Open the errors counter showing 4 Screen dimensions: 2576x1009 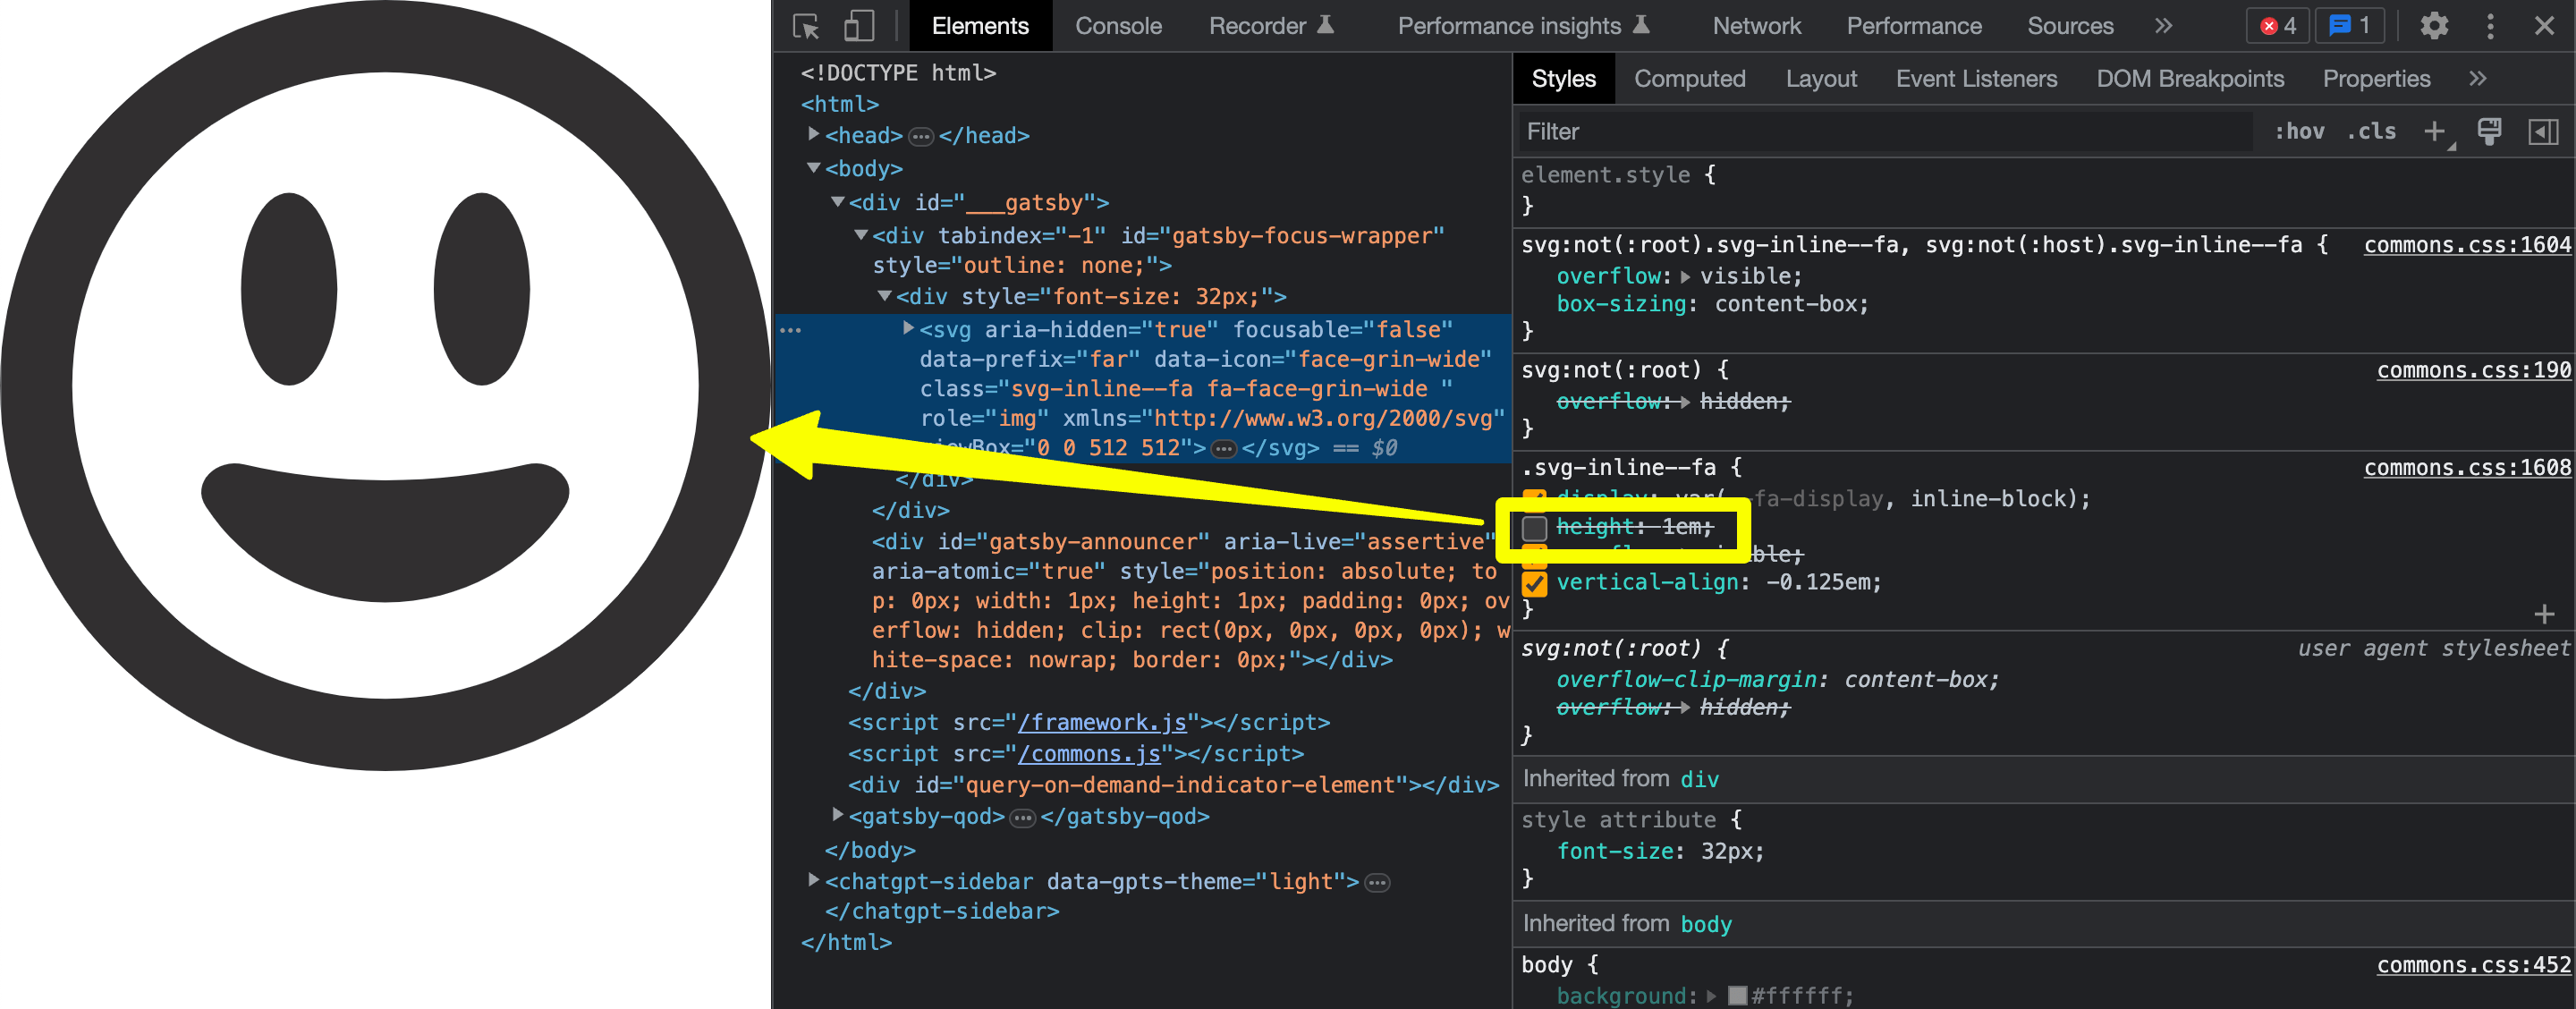coord(2278,26)
